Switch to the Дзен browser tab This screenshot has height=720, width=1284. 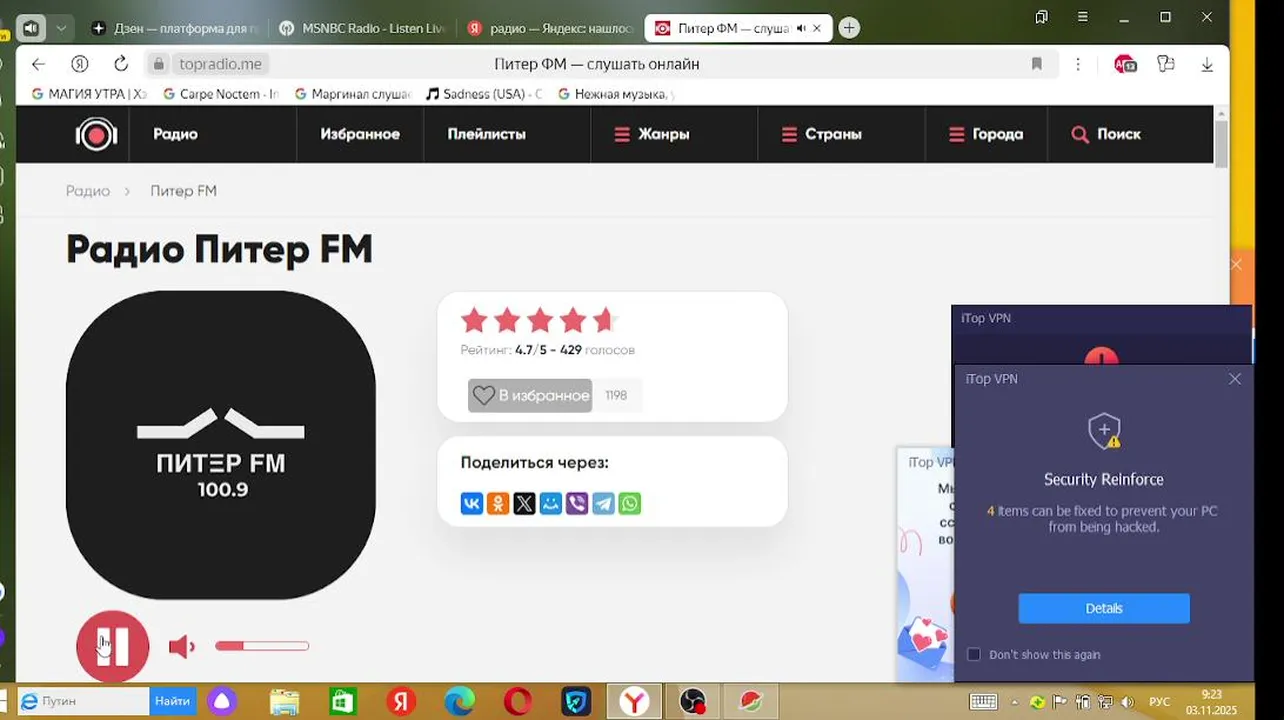177,28
